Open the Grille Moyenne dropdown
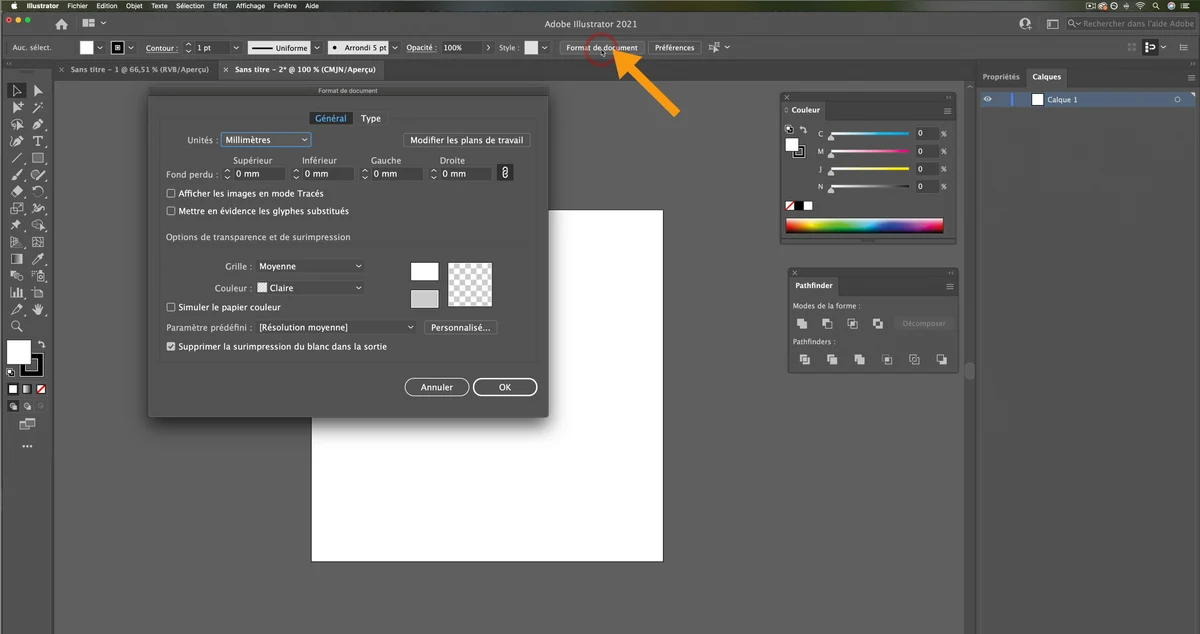Image resolution: width=1200 pixels, height=634 pixels. [x=310, y=266]
